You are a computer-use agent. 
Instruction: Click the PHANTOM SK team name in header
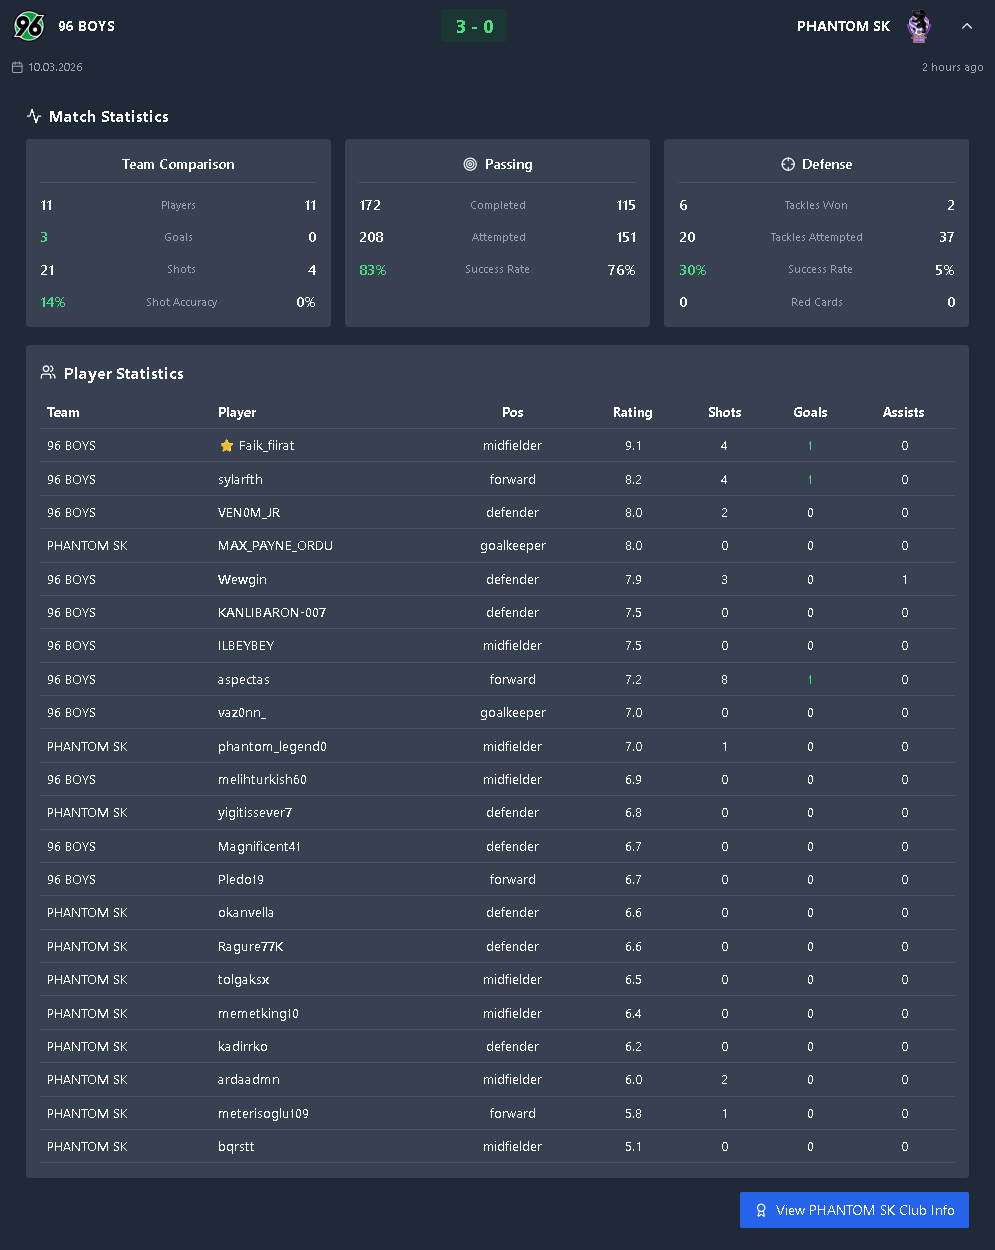(x=843, y=27)
